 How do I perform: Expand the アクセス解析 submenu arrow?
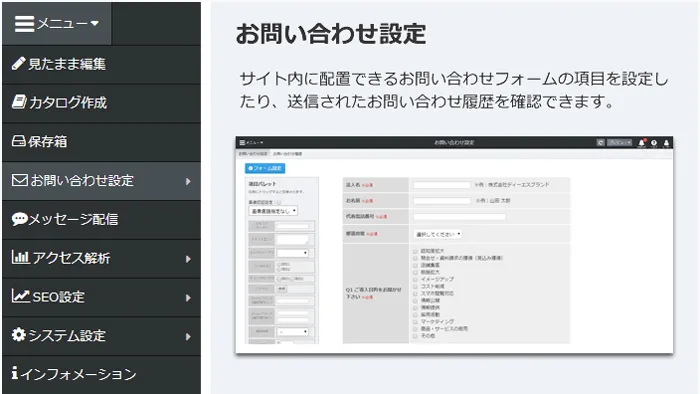pyautogui.click(x=188, y=259)
